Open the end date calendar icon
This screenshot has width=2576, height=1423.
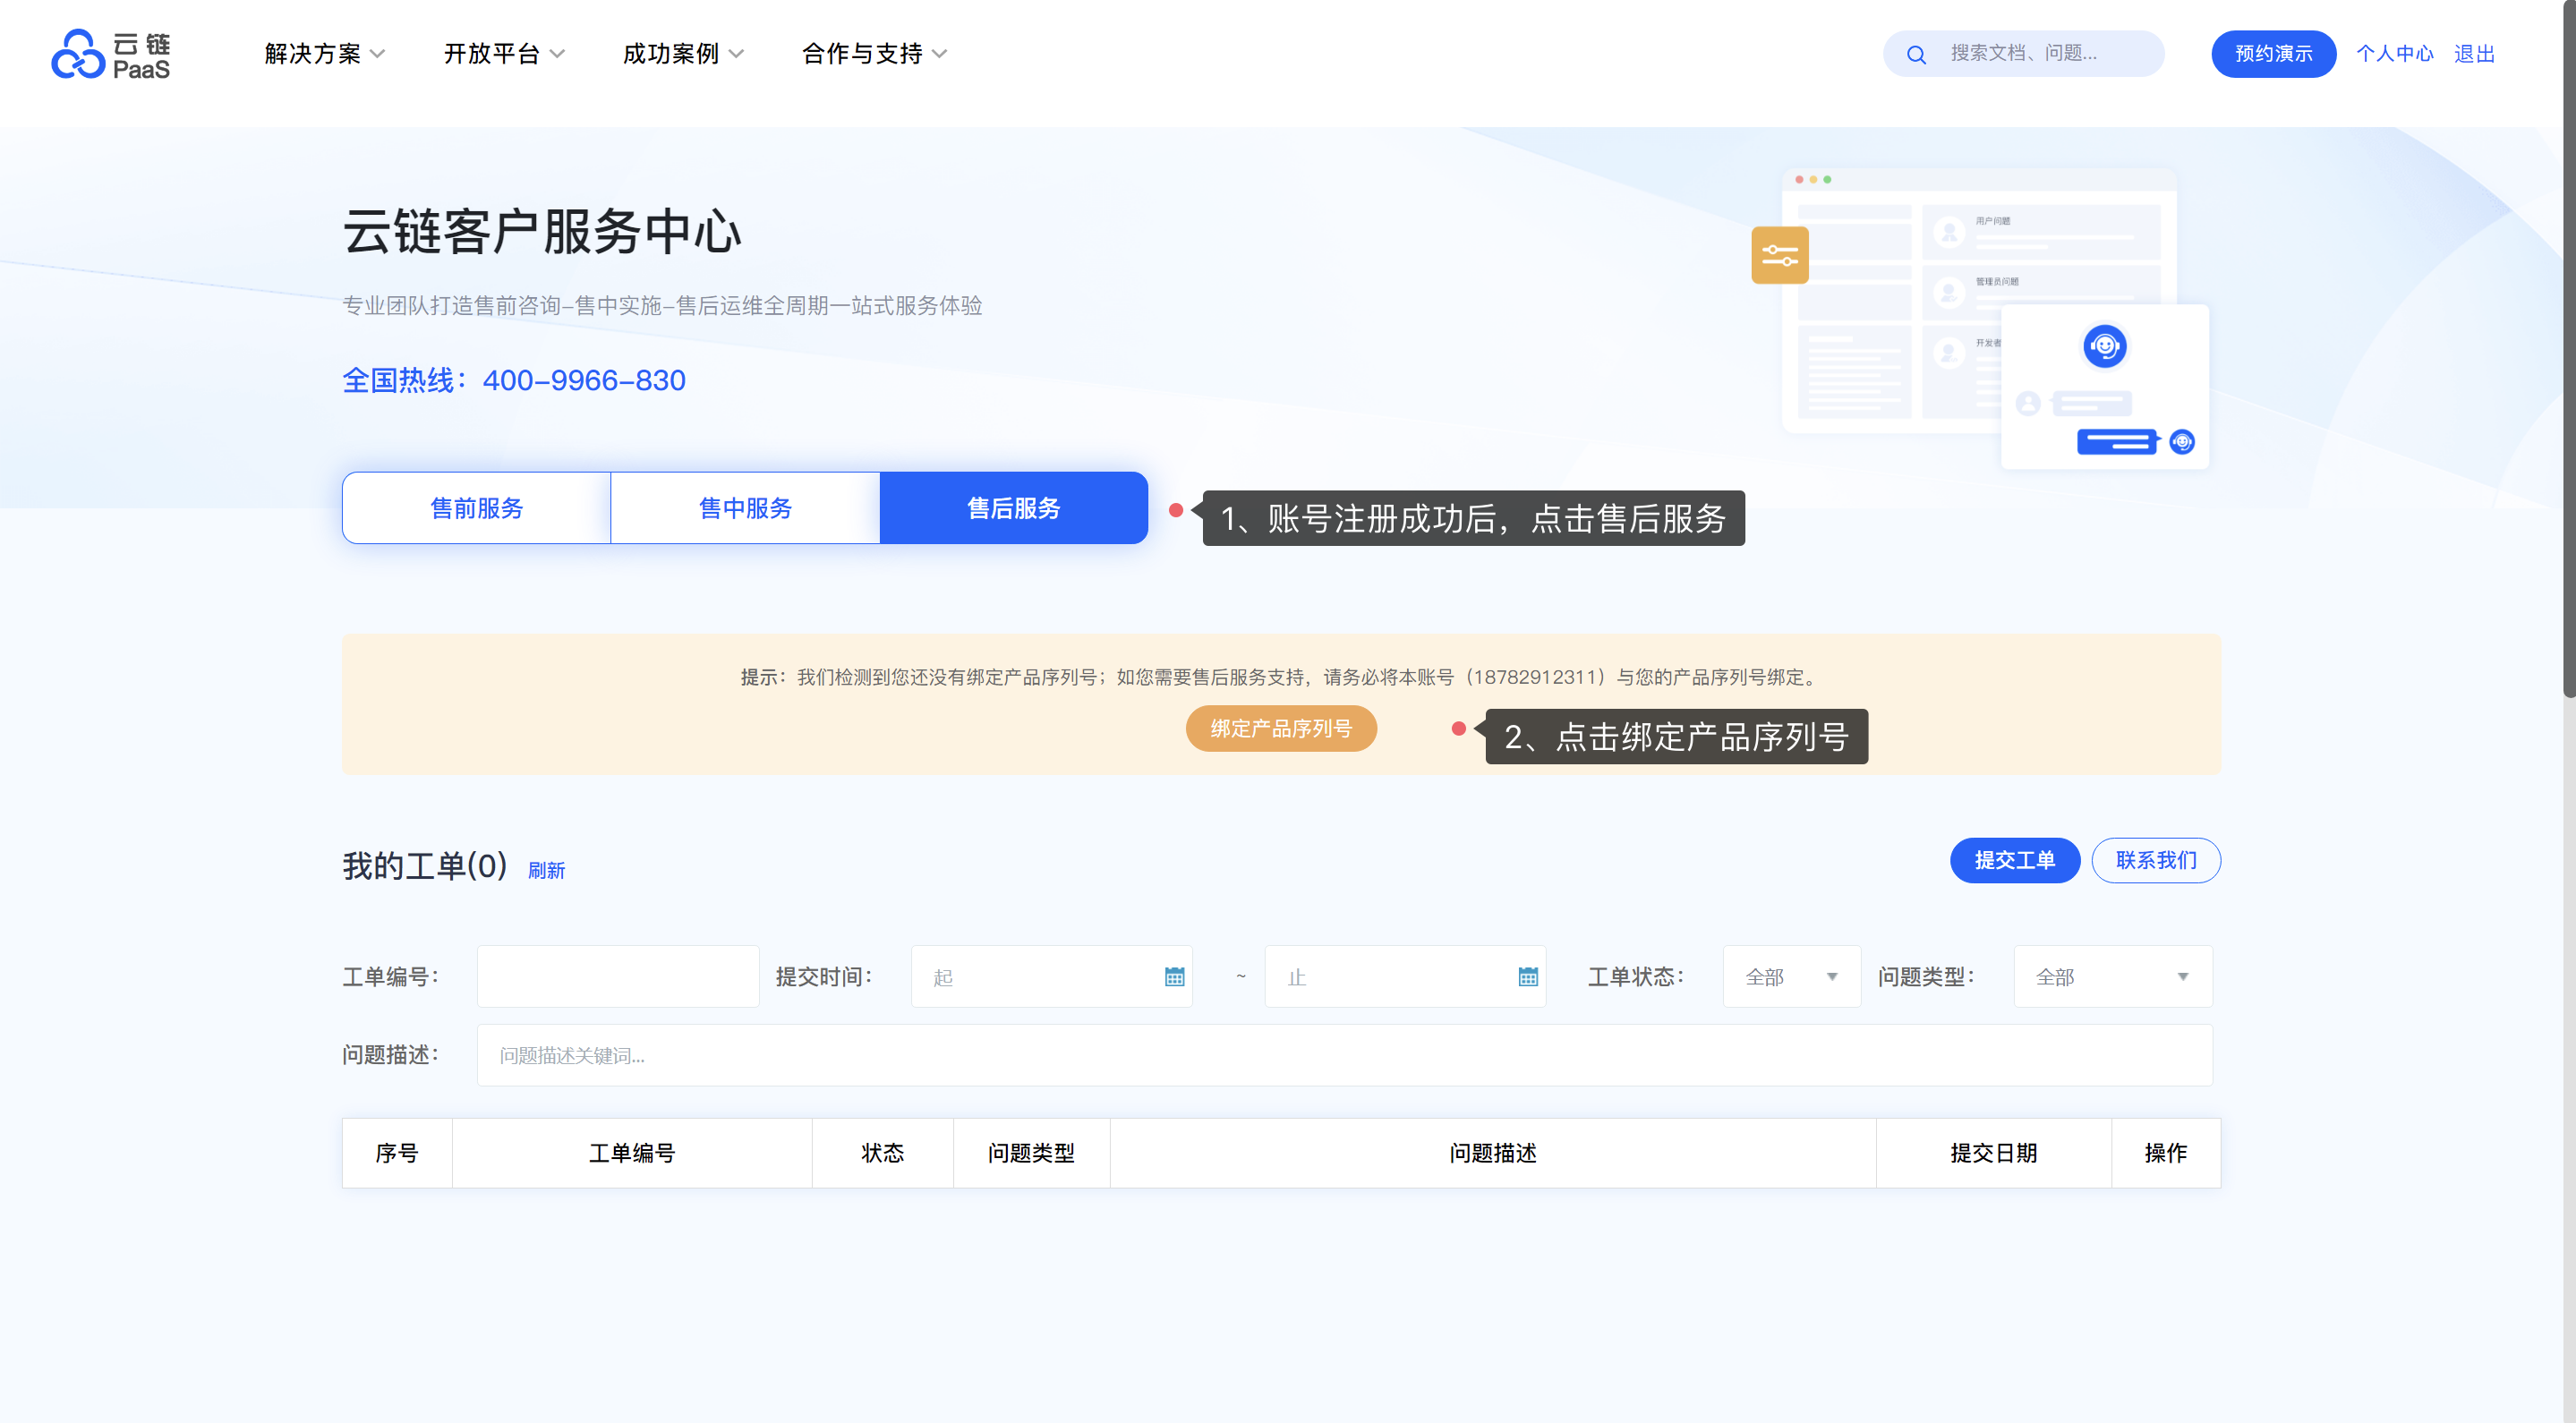1527,977
